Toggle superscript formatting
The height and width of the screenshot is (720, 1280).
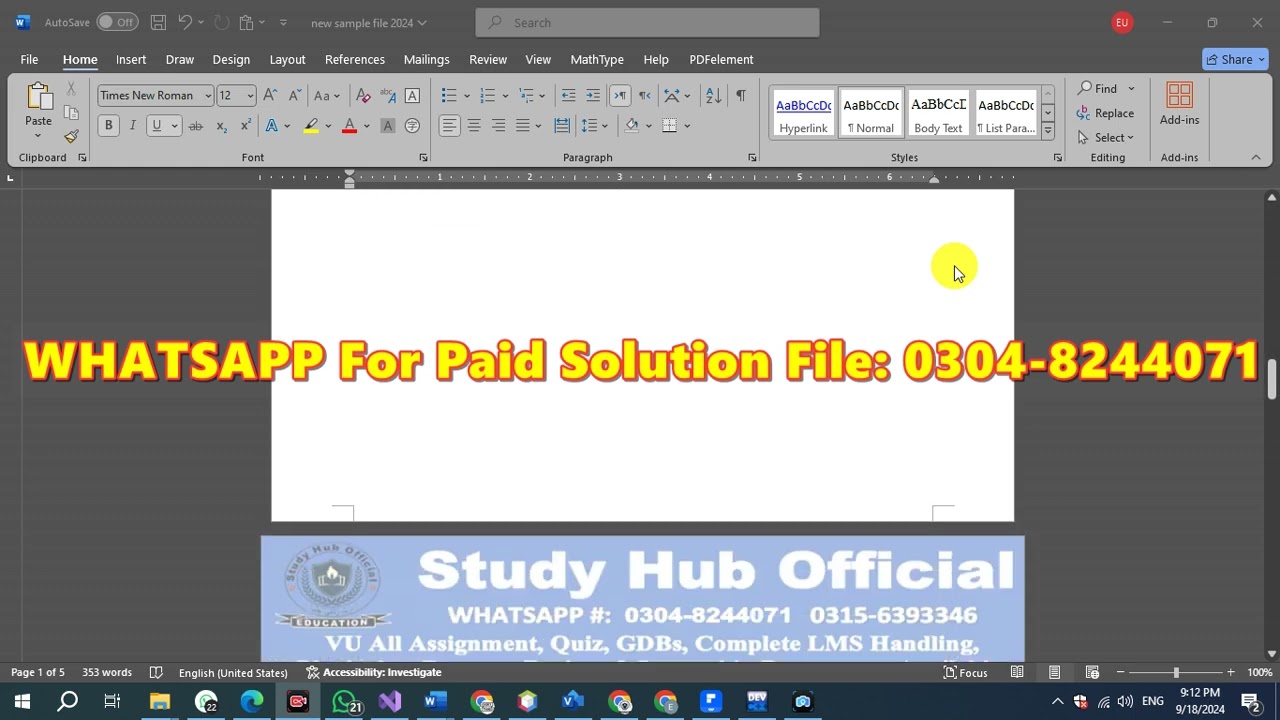[x=246, y=125]
